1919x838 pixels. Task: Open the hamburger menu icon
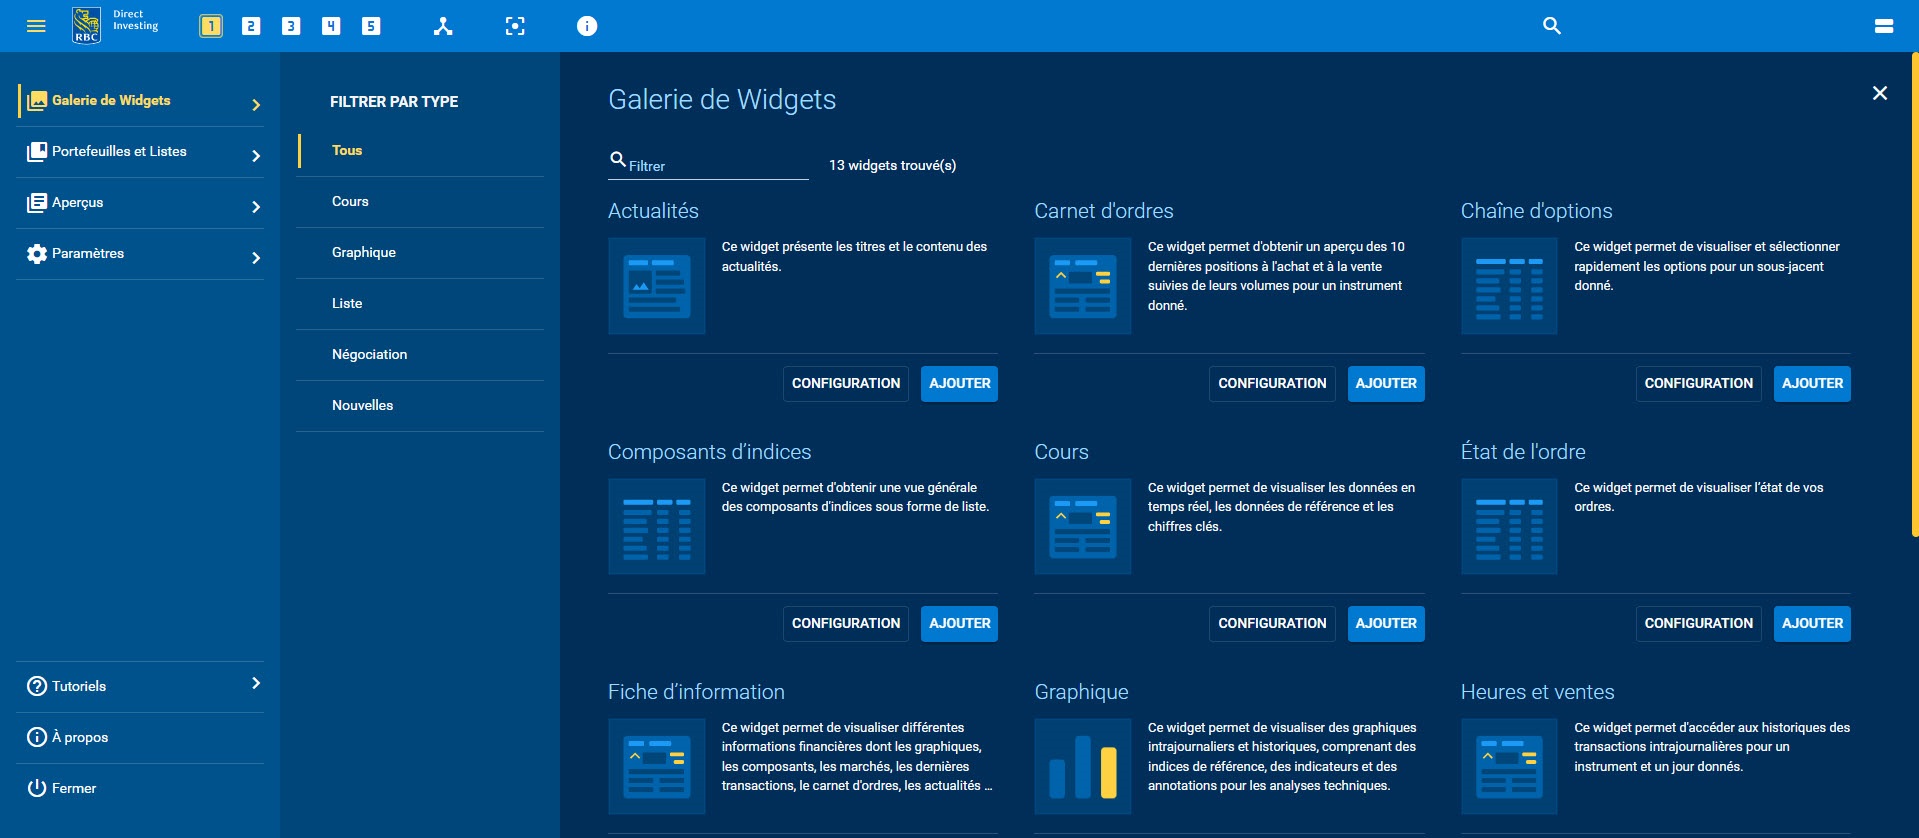coord(36,26)
